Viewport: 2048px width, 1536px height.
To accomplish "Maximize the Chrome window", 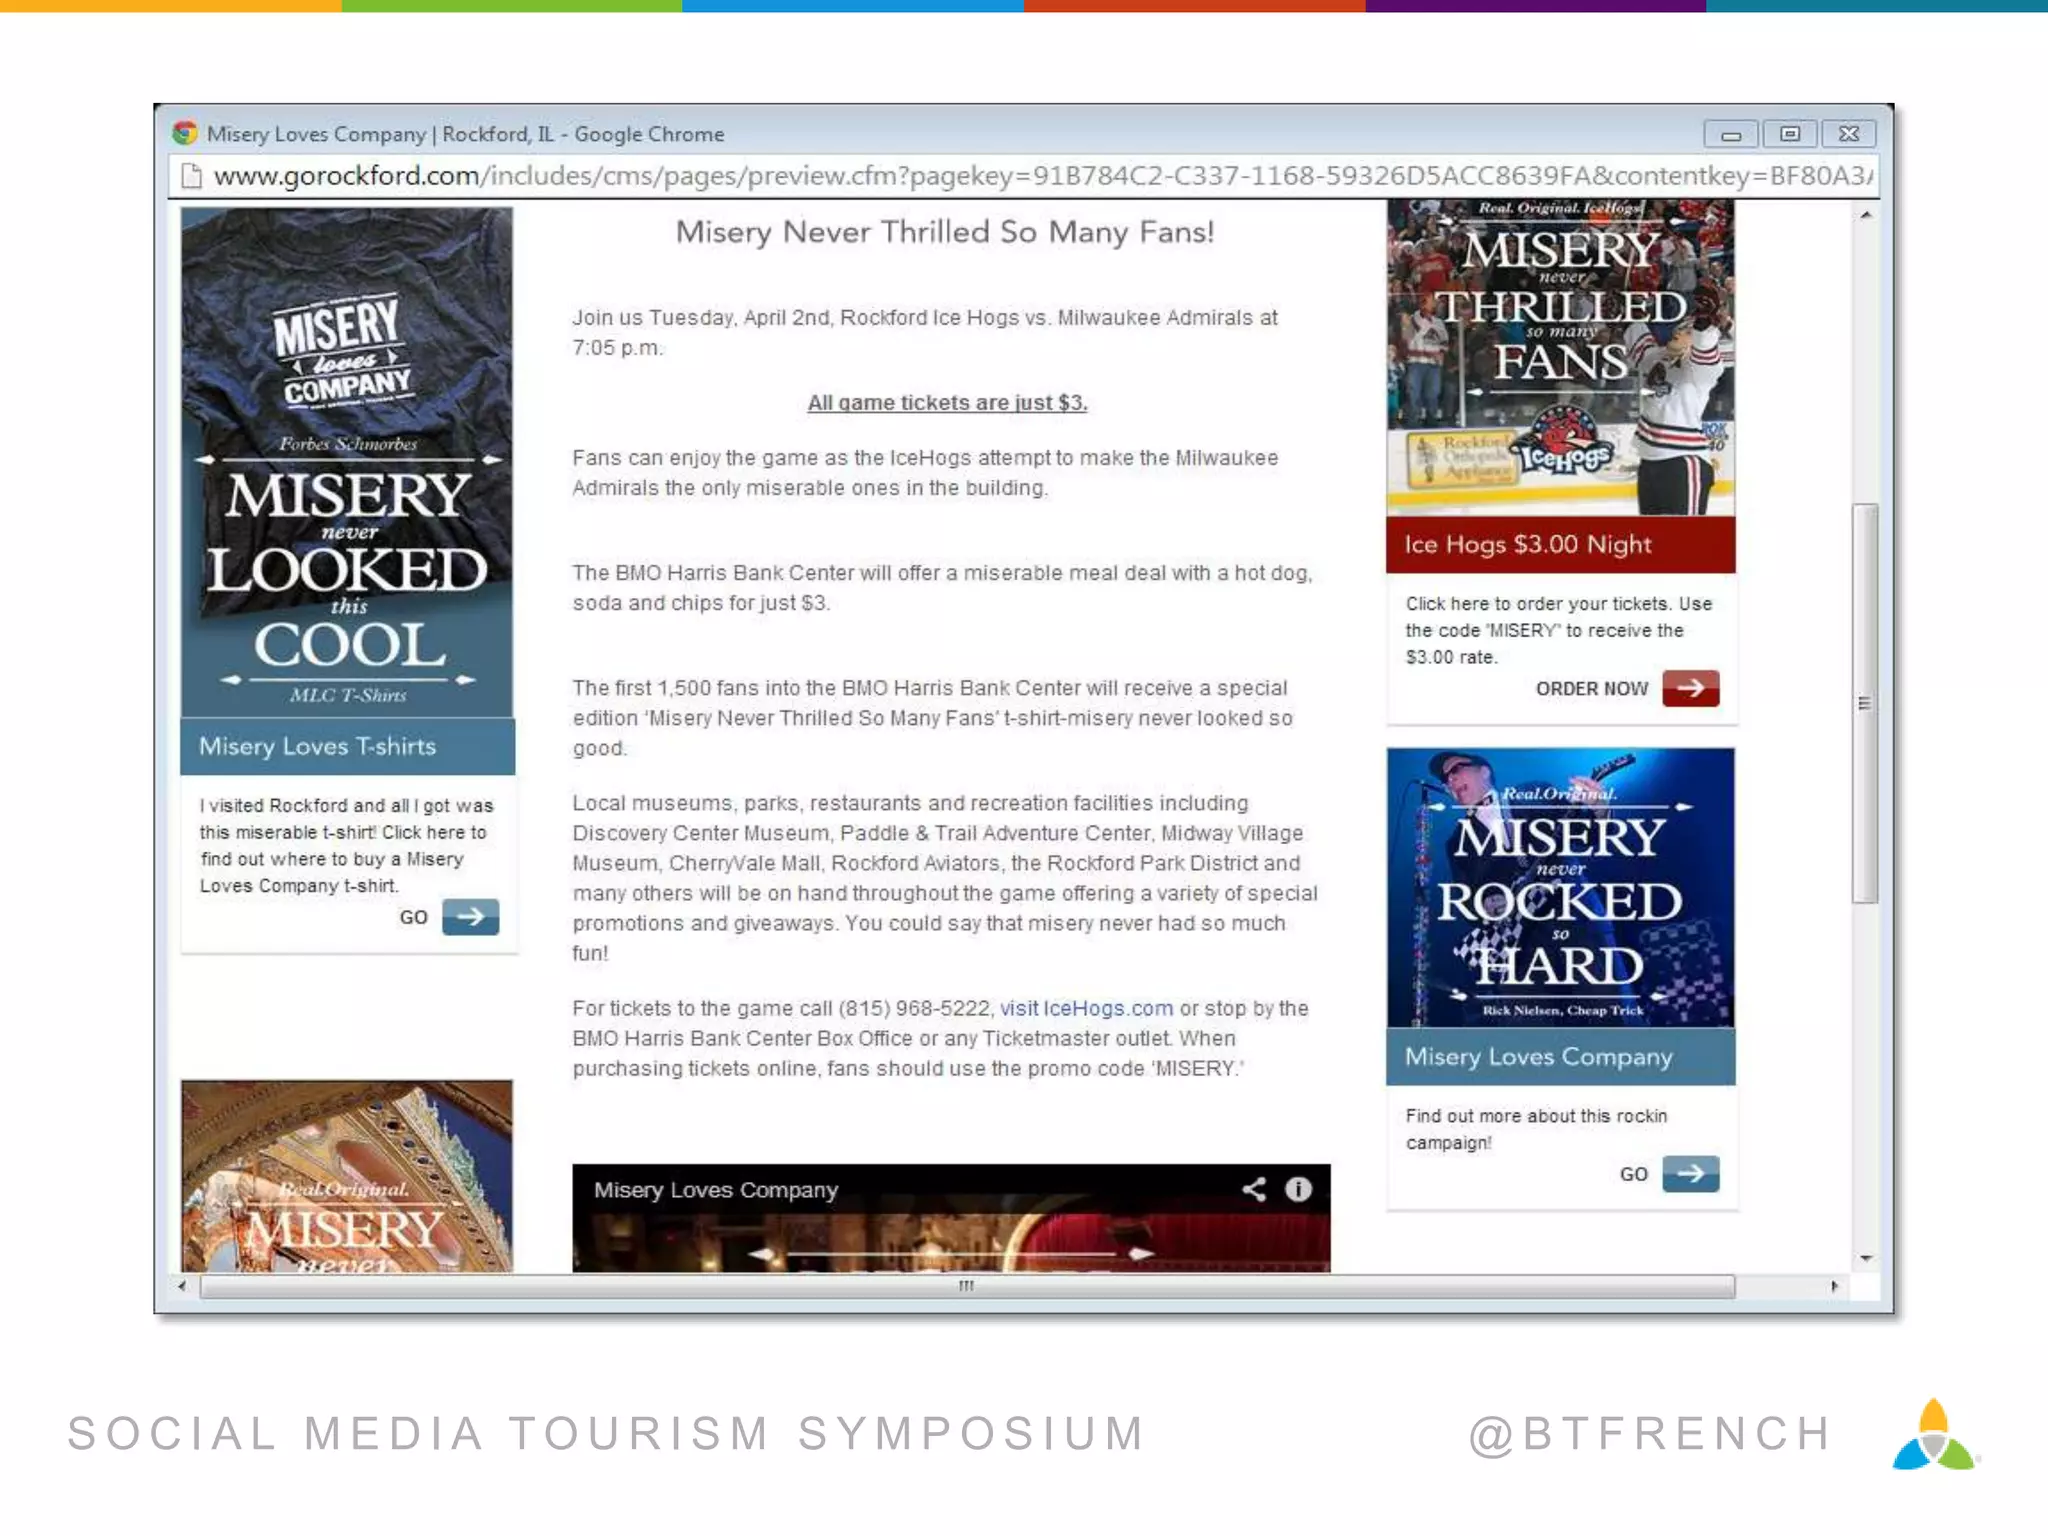I will coord(1790,134).
